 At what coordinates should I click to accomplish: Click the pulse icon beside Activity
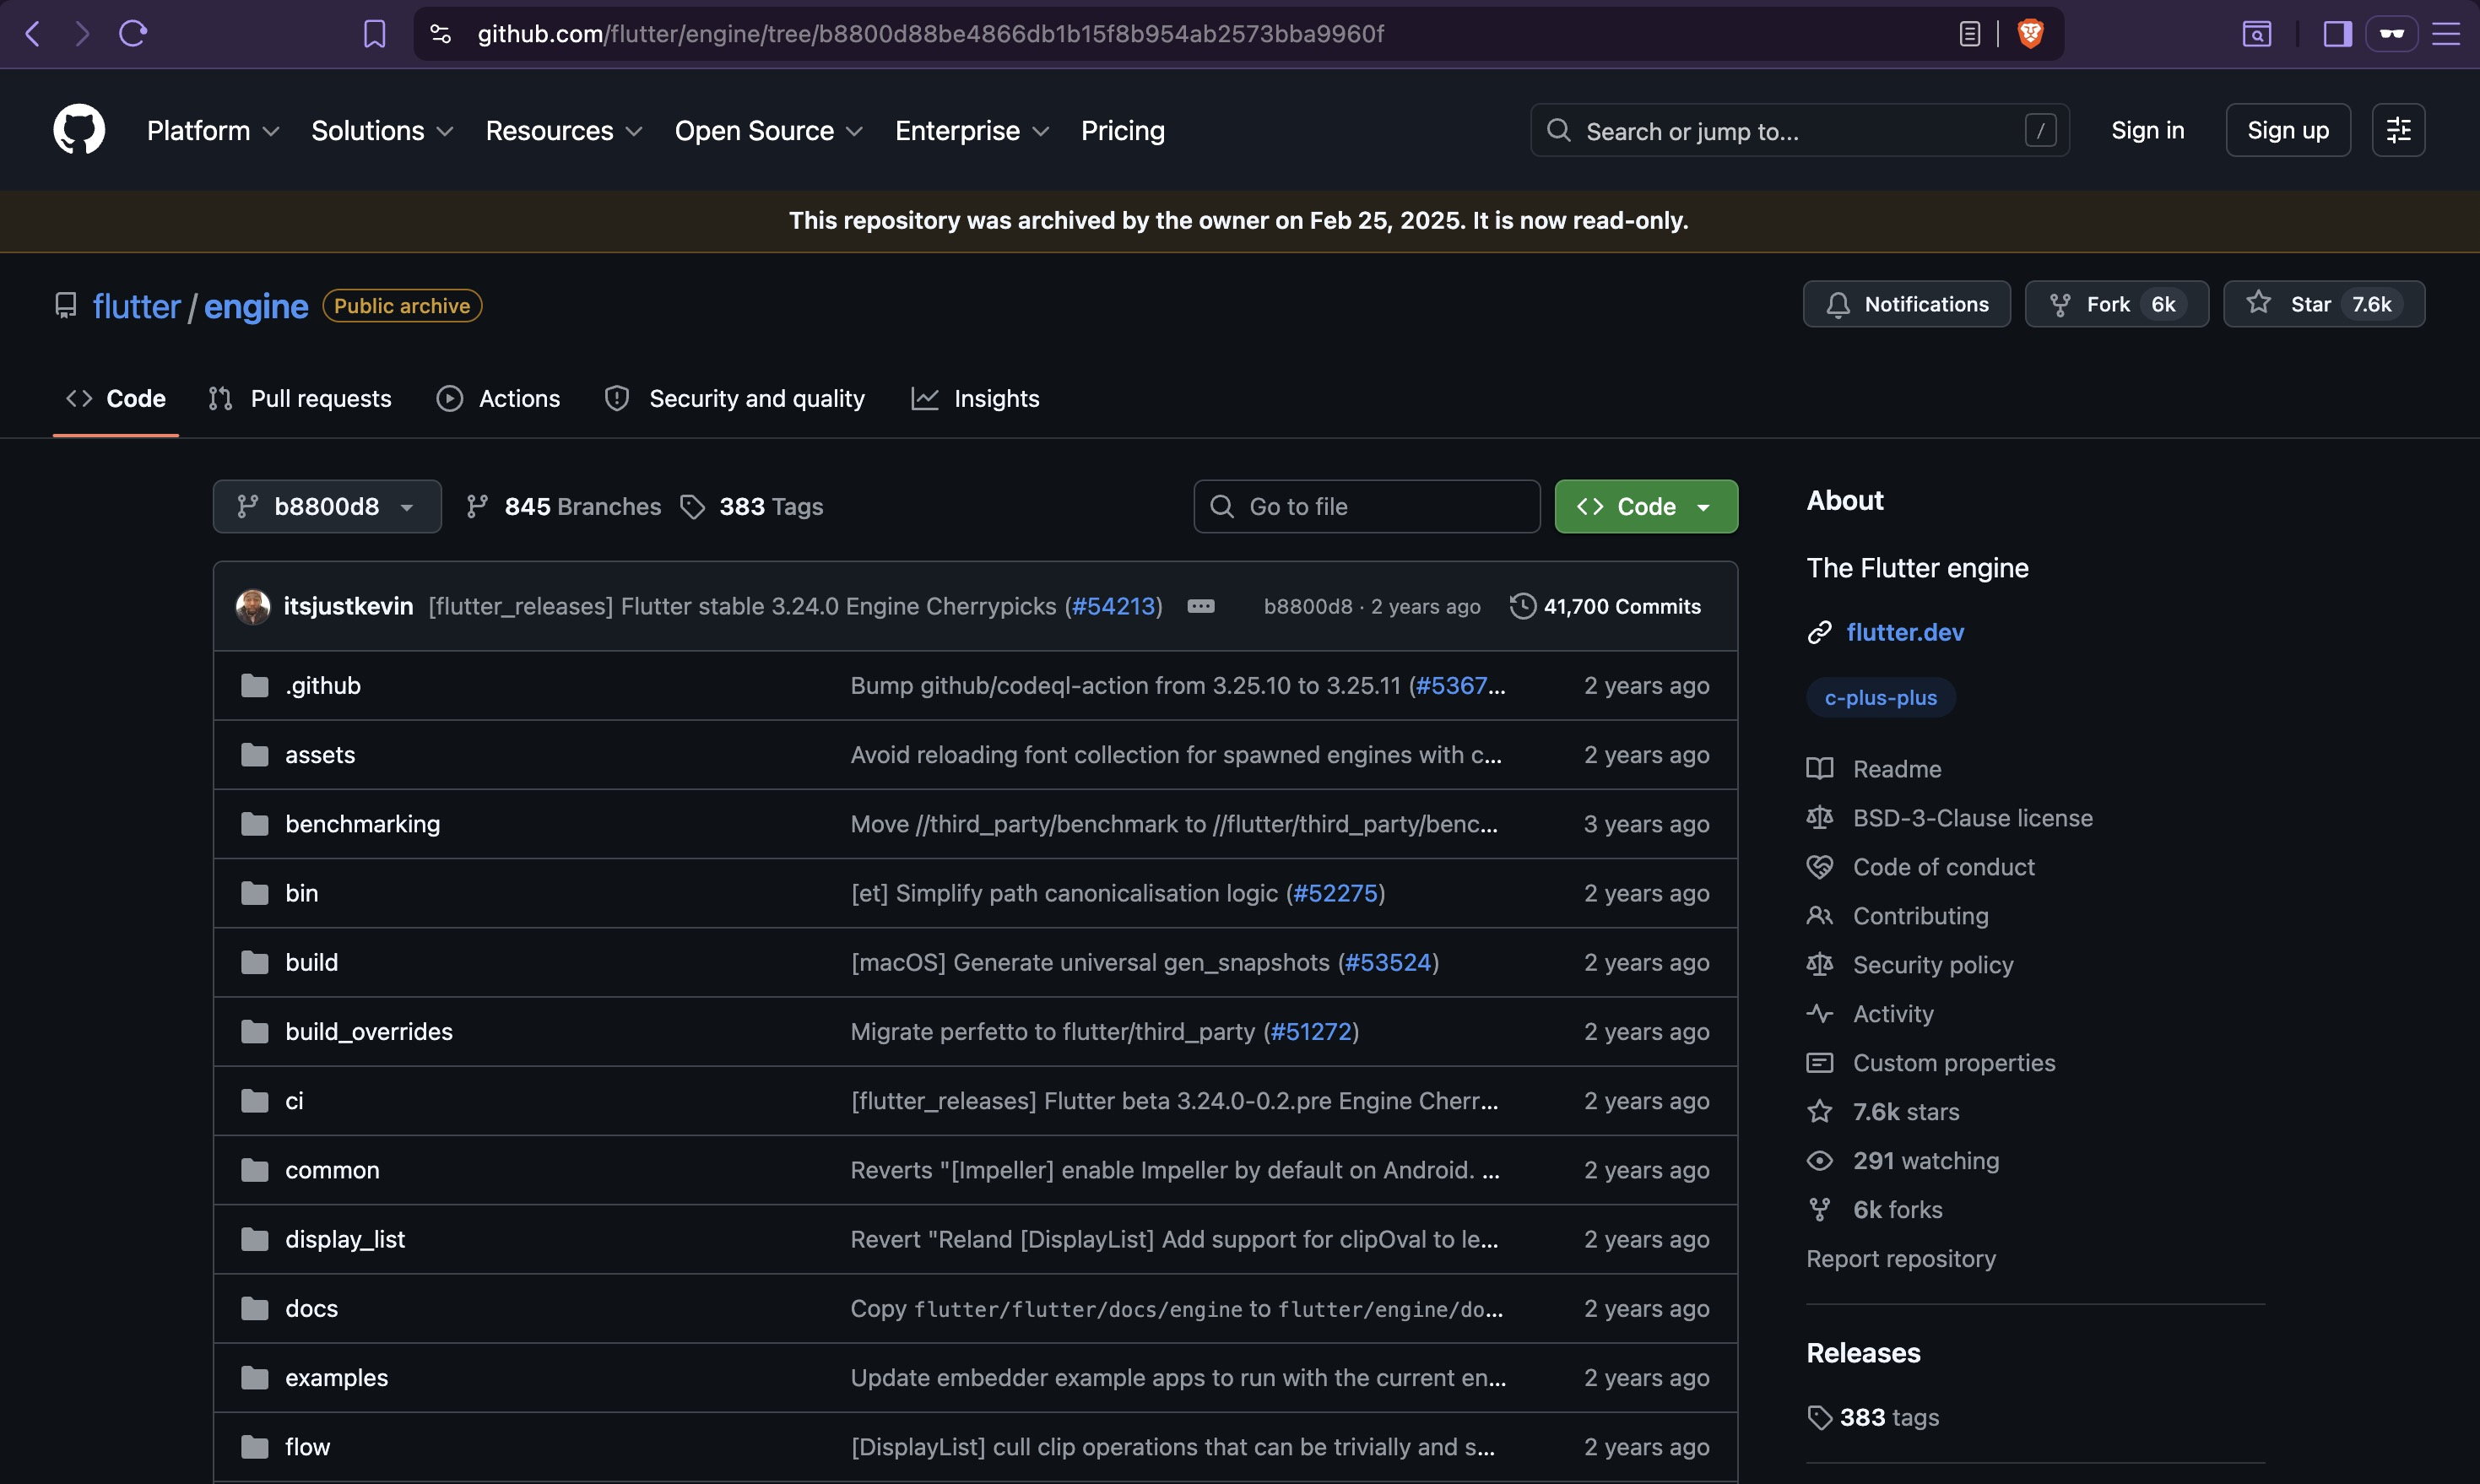[x=1819, y=1014]
